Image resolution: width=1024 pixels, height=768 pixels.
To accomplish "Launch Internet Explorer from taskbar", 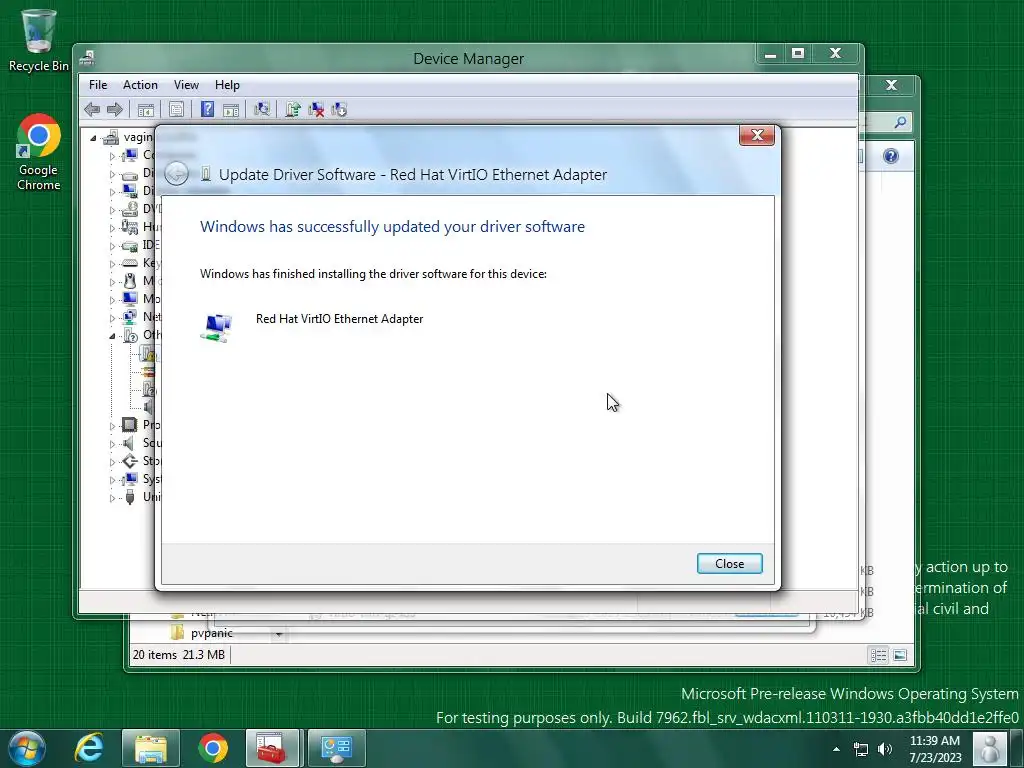I will click(x=89, y=748).
